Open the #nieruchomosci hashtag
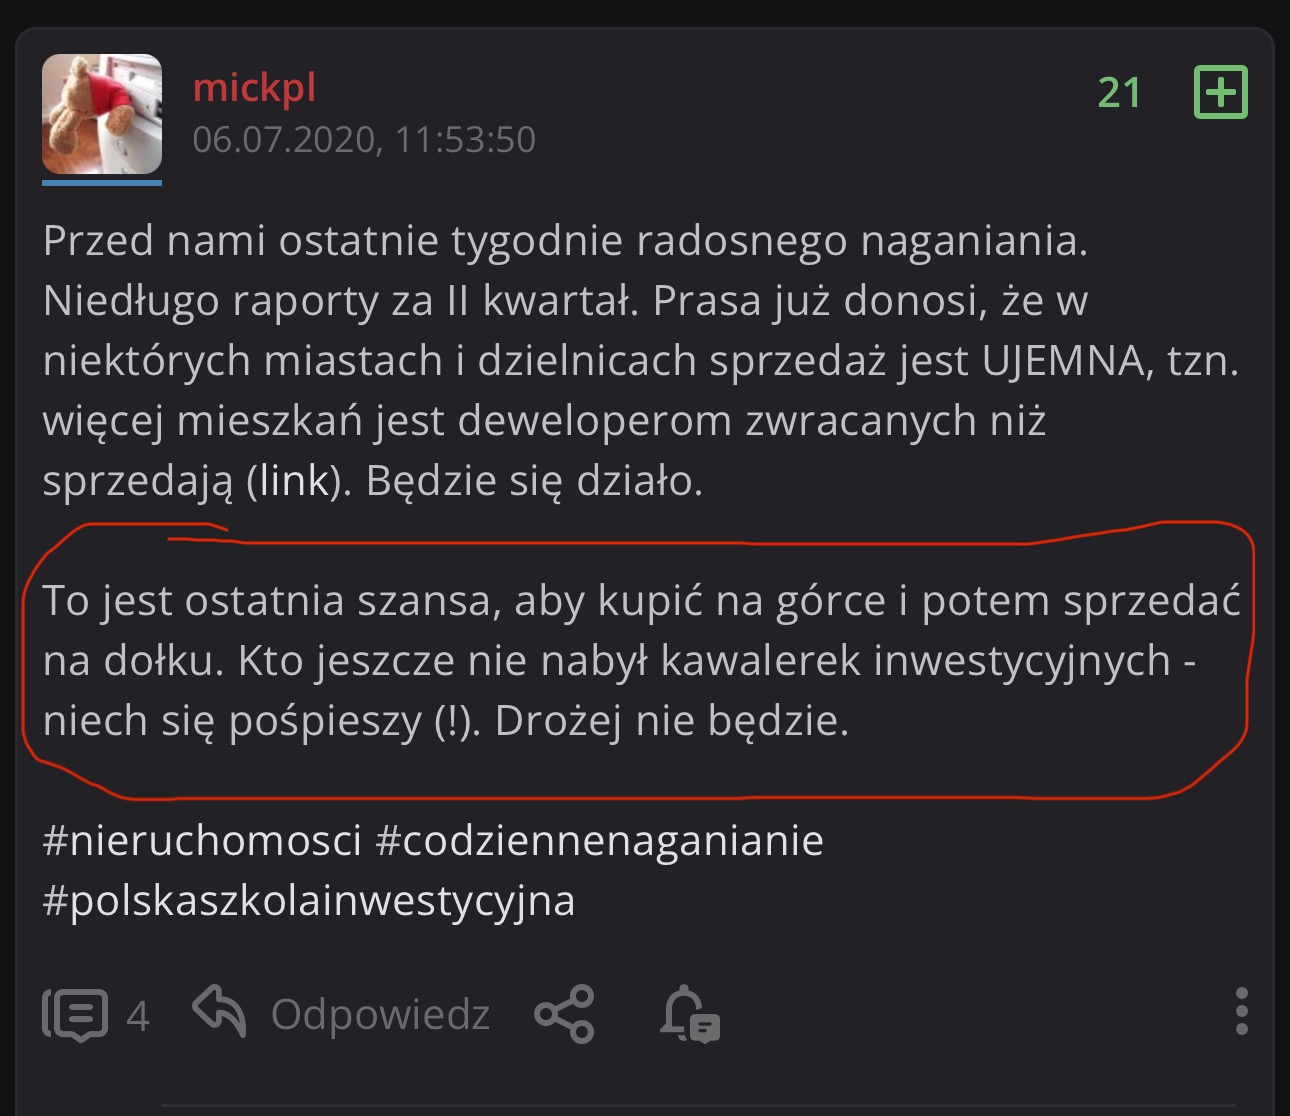1290x1116 pixels. (x=202, y=841)
